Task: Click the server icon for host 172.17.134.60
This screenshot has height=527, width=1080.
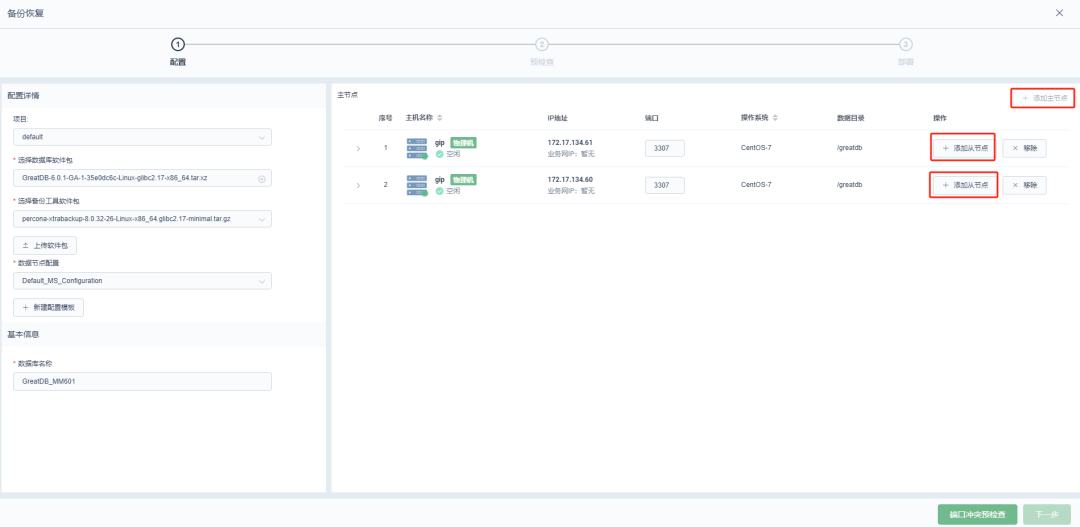Action: (x=417, y=185)
